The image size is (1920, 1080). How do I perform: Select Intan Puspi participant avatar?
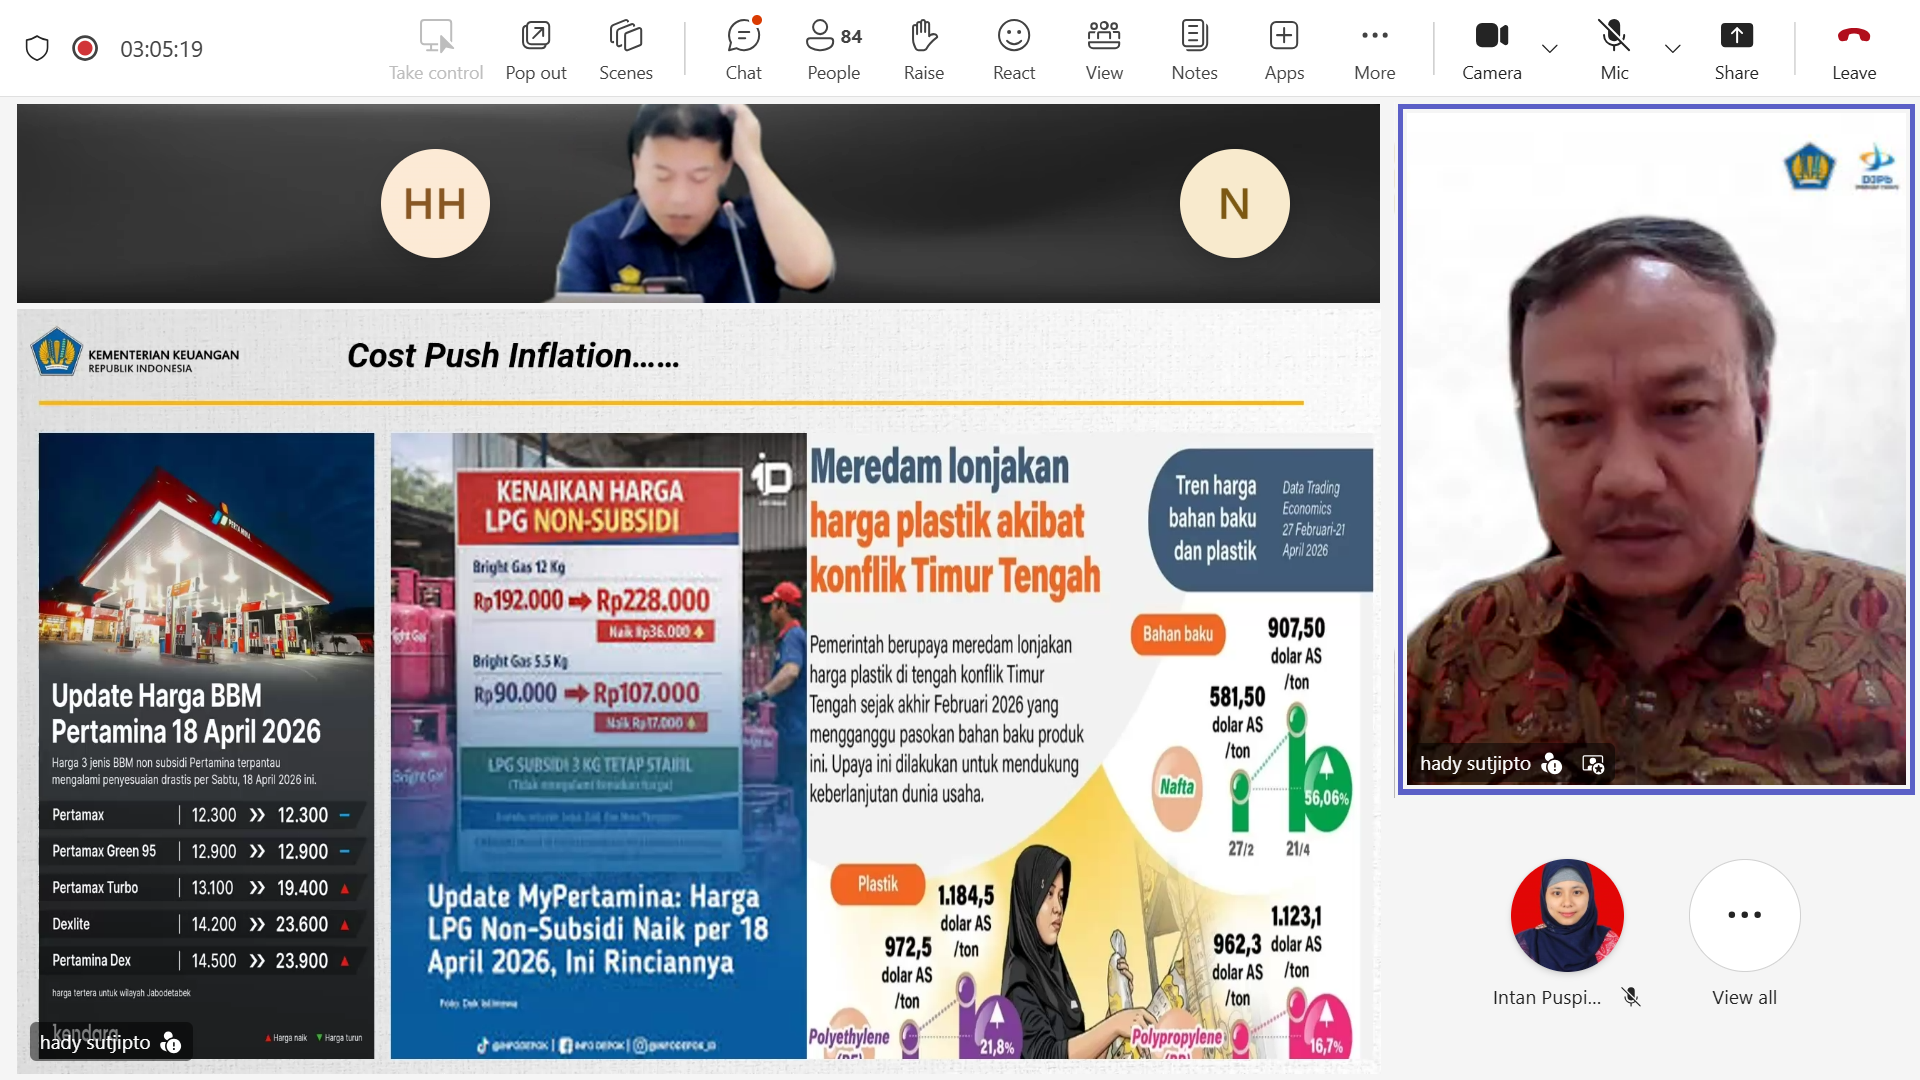[1566, 915]
